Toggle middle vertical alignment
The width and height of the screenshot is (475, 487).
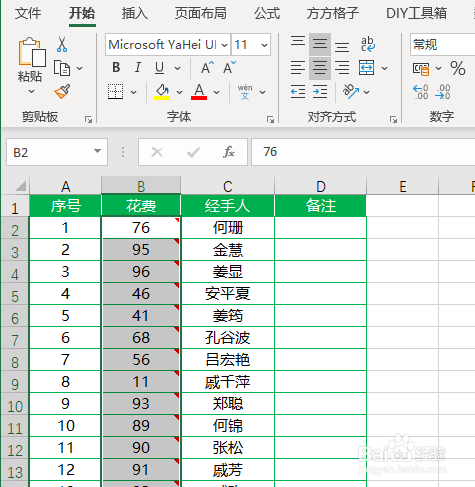point(320,44)
